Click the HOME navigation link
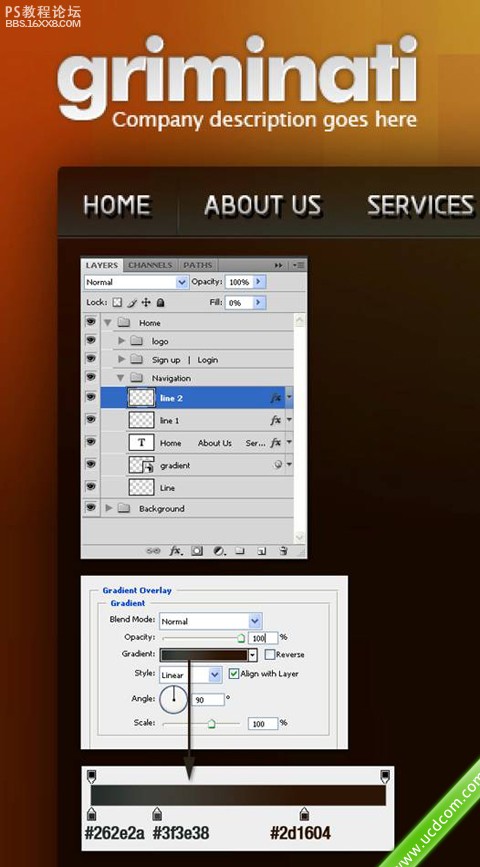This screenshot has height=867, width=480. [117, 206]
